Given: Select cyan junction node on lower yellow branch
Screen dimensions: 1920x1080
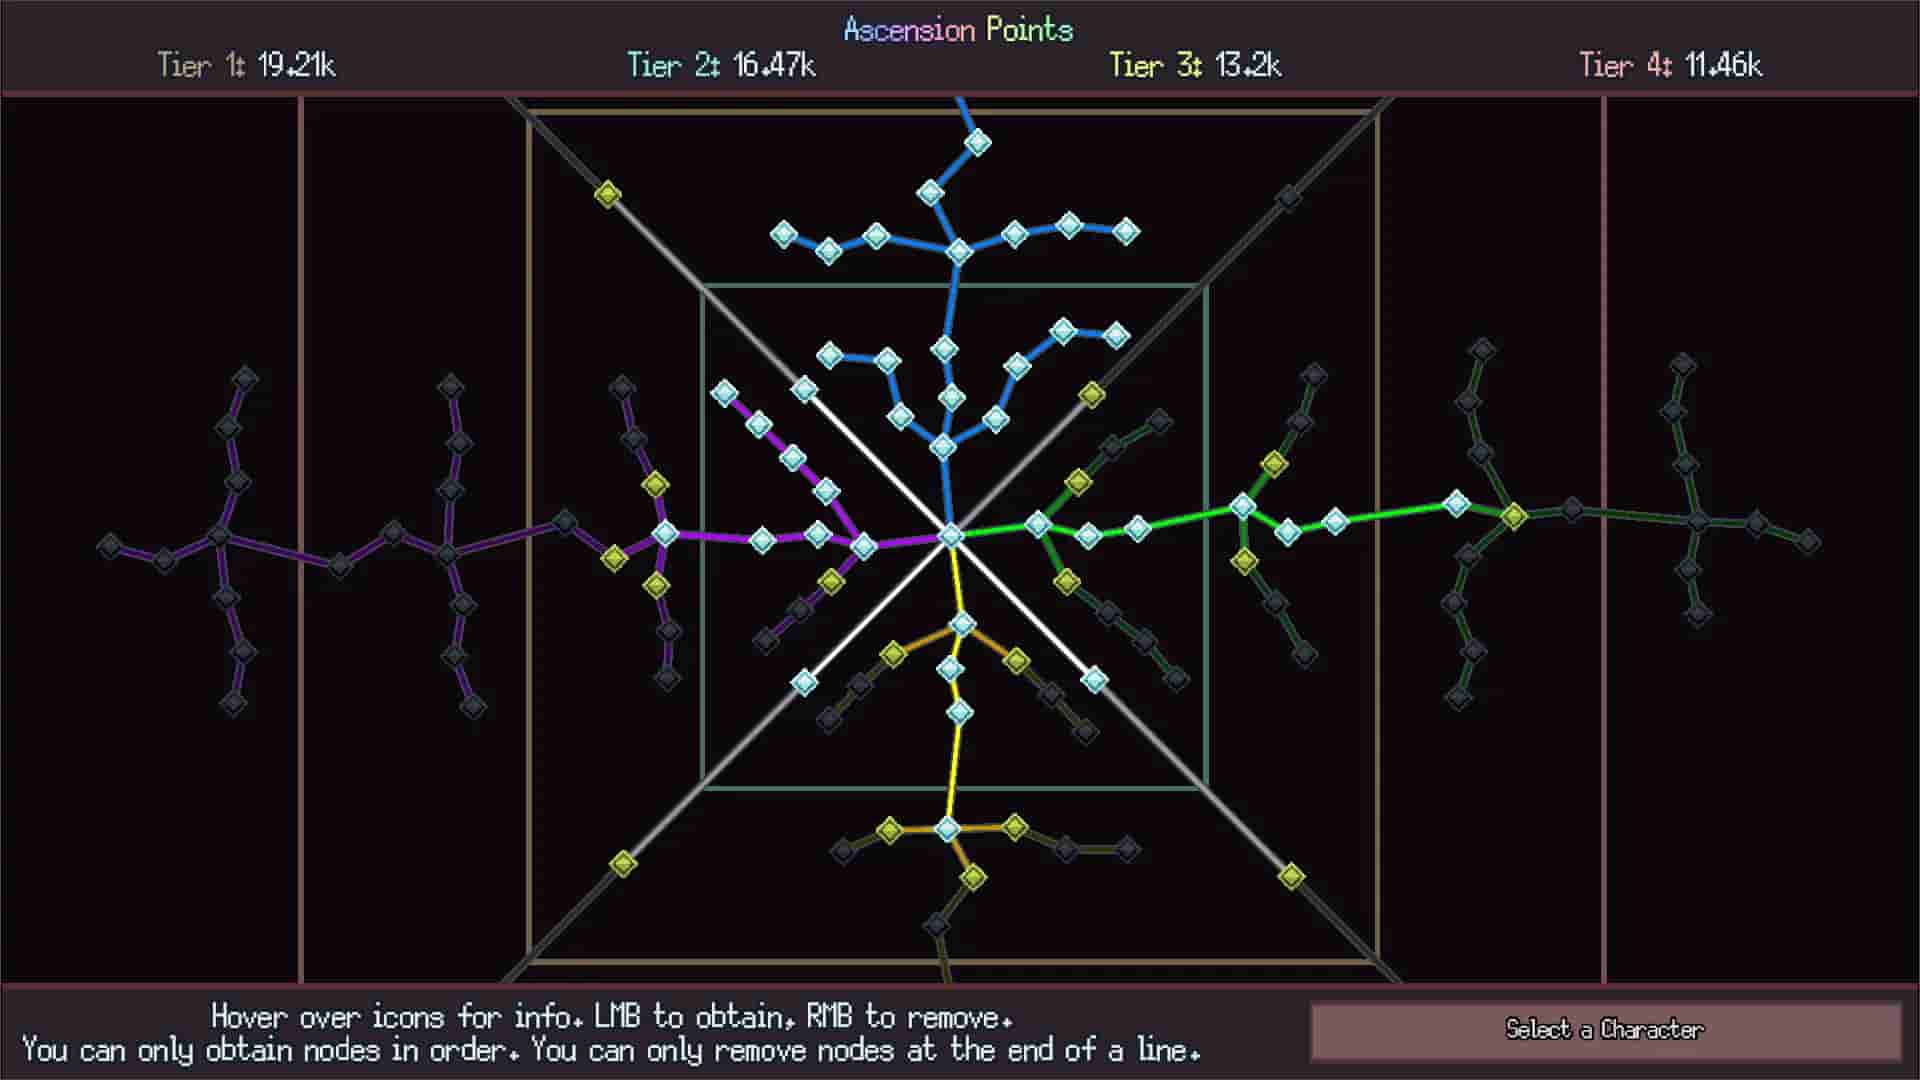Looking at the screenshot, I should (x=948, y=828).
